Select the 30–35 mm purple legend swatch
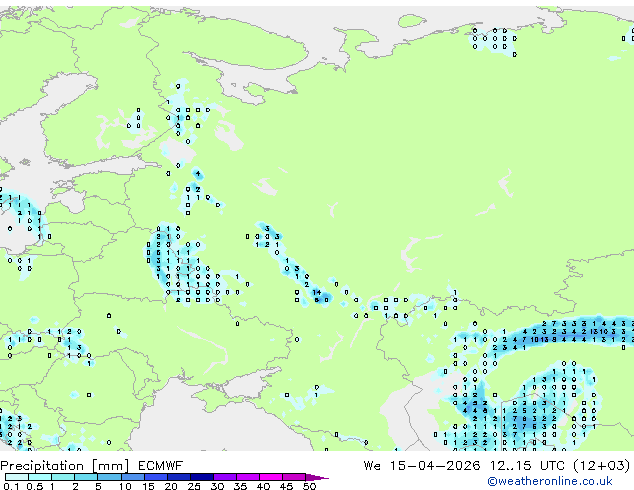Viewport: 634px width, 490px height. point(225,477)
